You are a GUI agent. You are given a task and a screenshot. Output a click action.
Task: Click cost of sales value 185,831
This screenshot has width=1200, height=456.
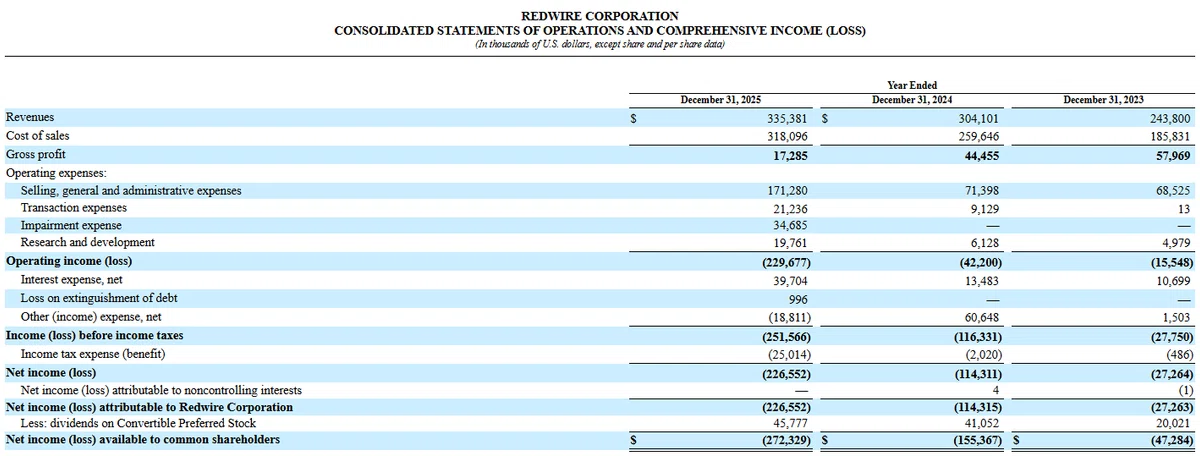(x=1170, y=135)
